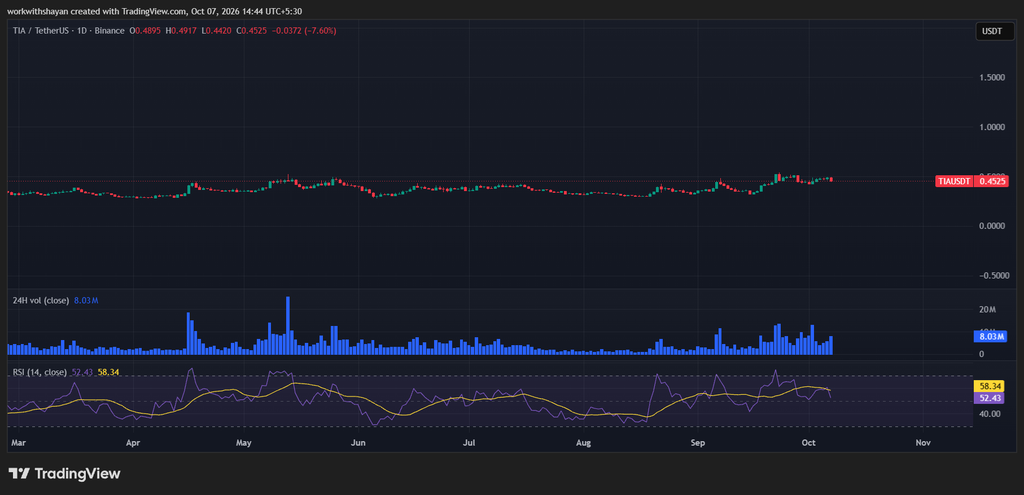
Task: Click the close value C0.4525
Action: (x=253, y=30)
